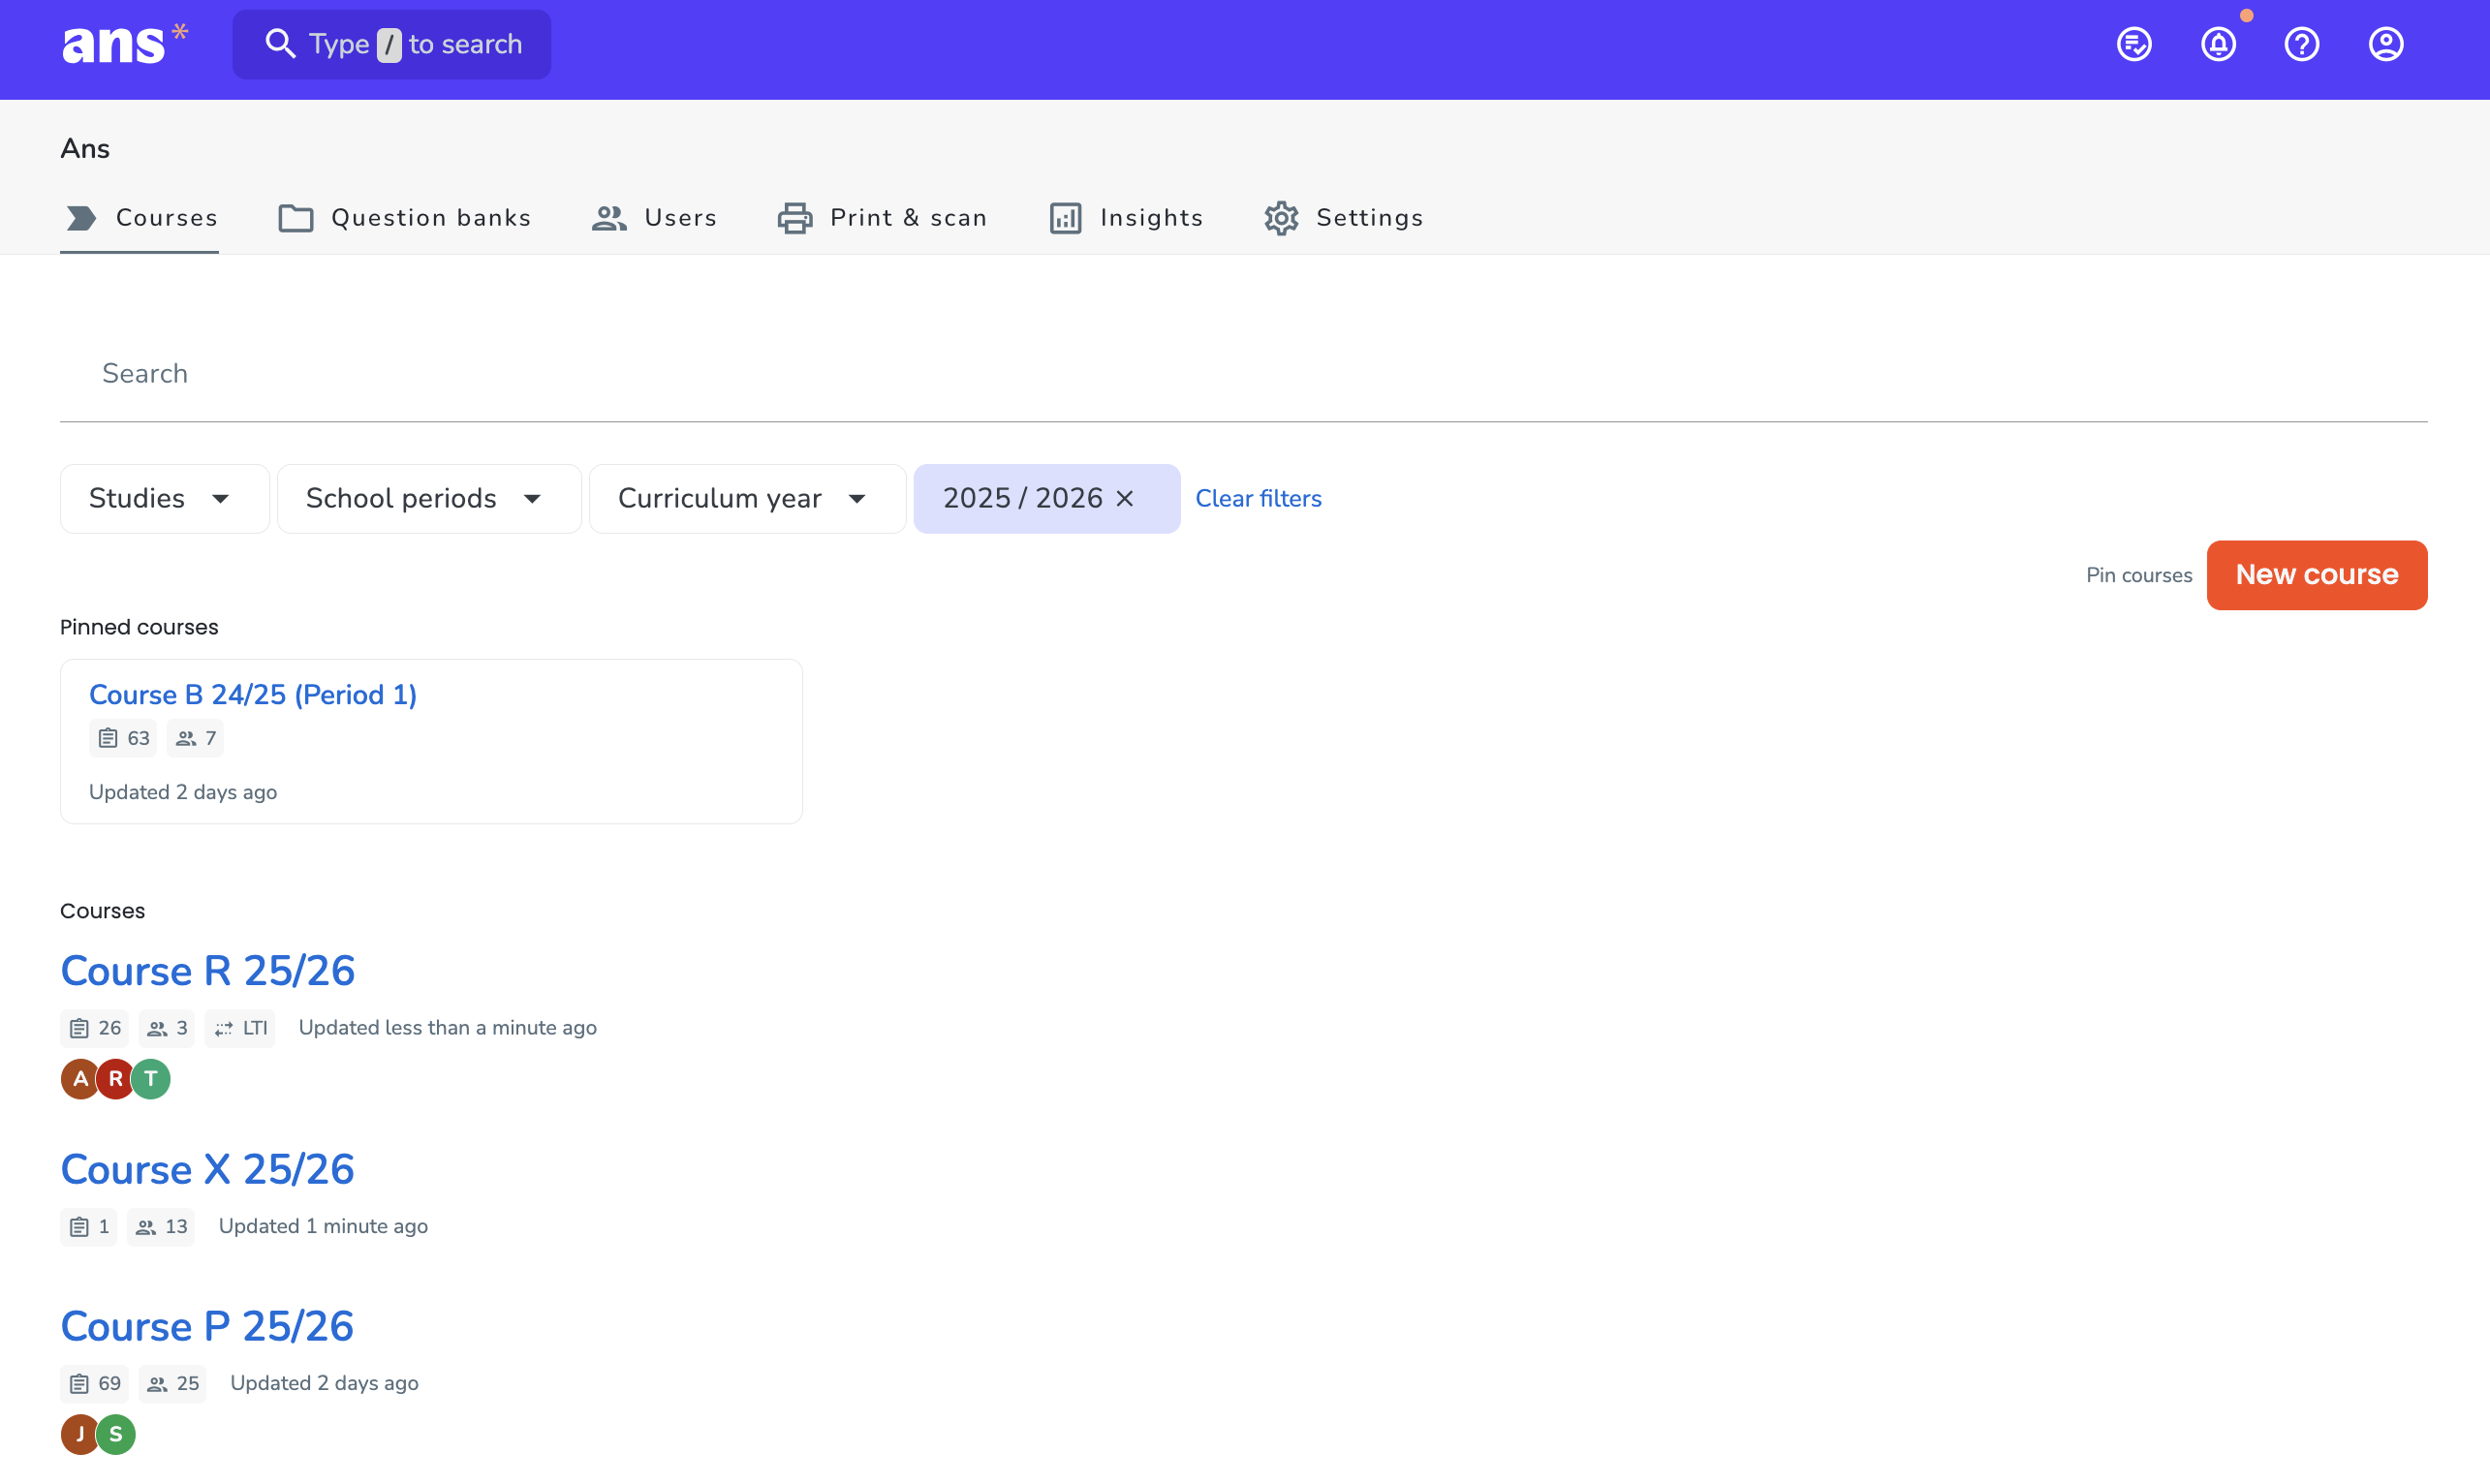
Task: Click assignments badge 26 on Course R
Action: pos(94,1028)
